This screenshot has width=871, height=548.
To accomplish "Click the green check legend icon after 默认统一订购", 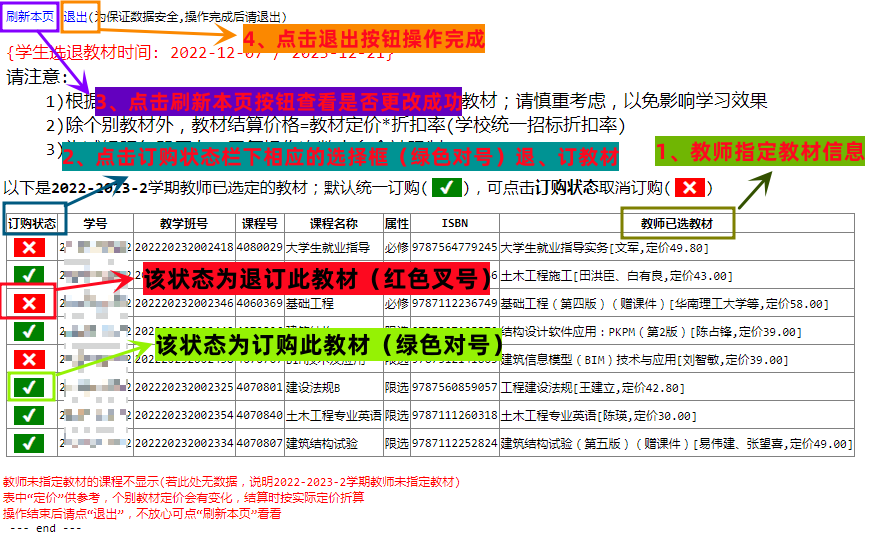I will (x=448, y=188).
